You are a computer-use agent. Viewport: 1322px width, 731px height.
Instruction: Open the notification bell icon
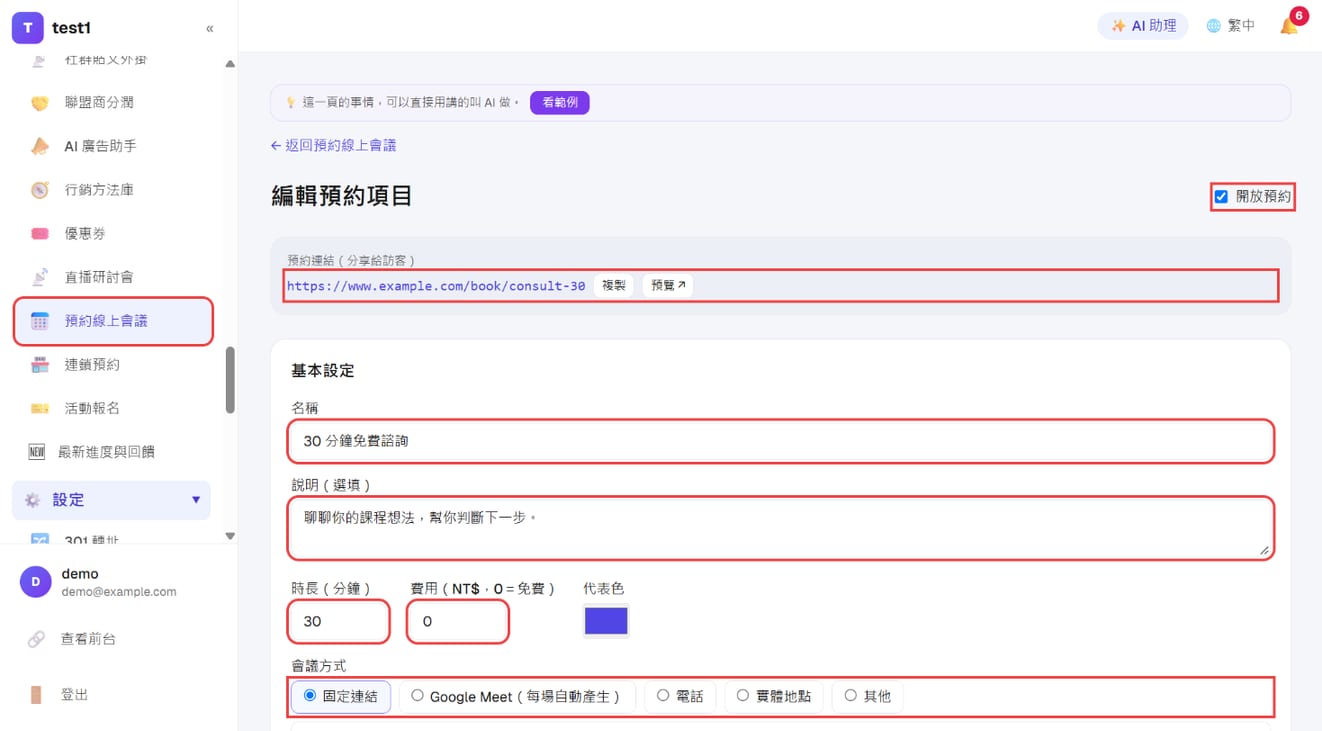click(x=1289, y=26)
